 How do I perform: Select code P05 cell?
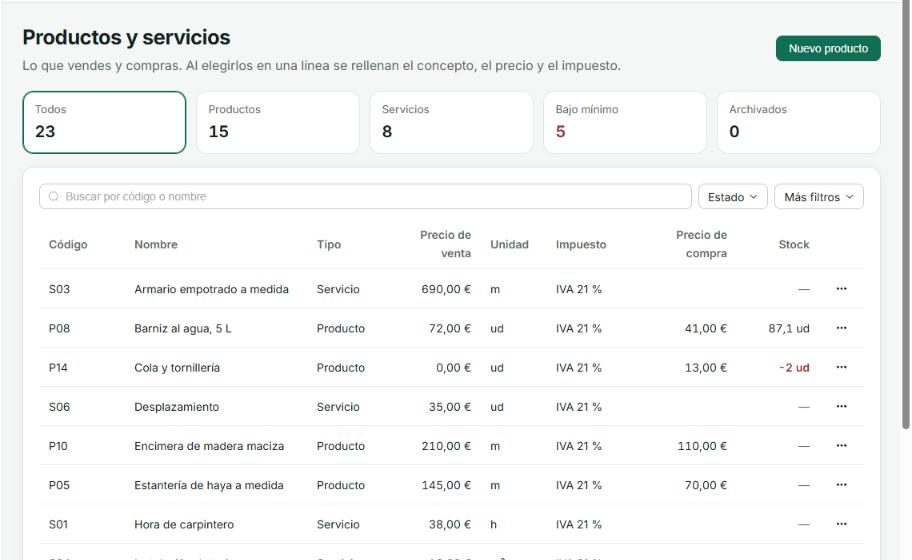pos(59,485)
